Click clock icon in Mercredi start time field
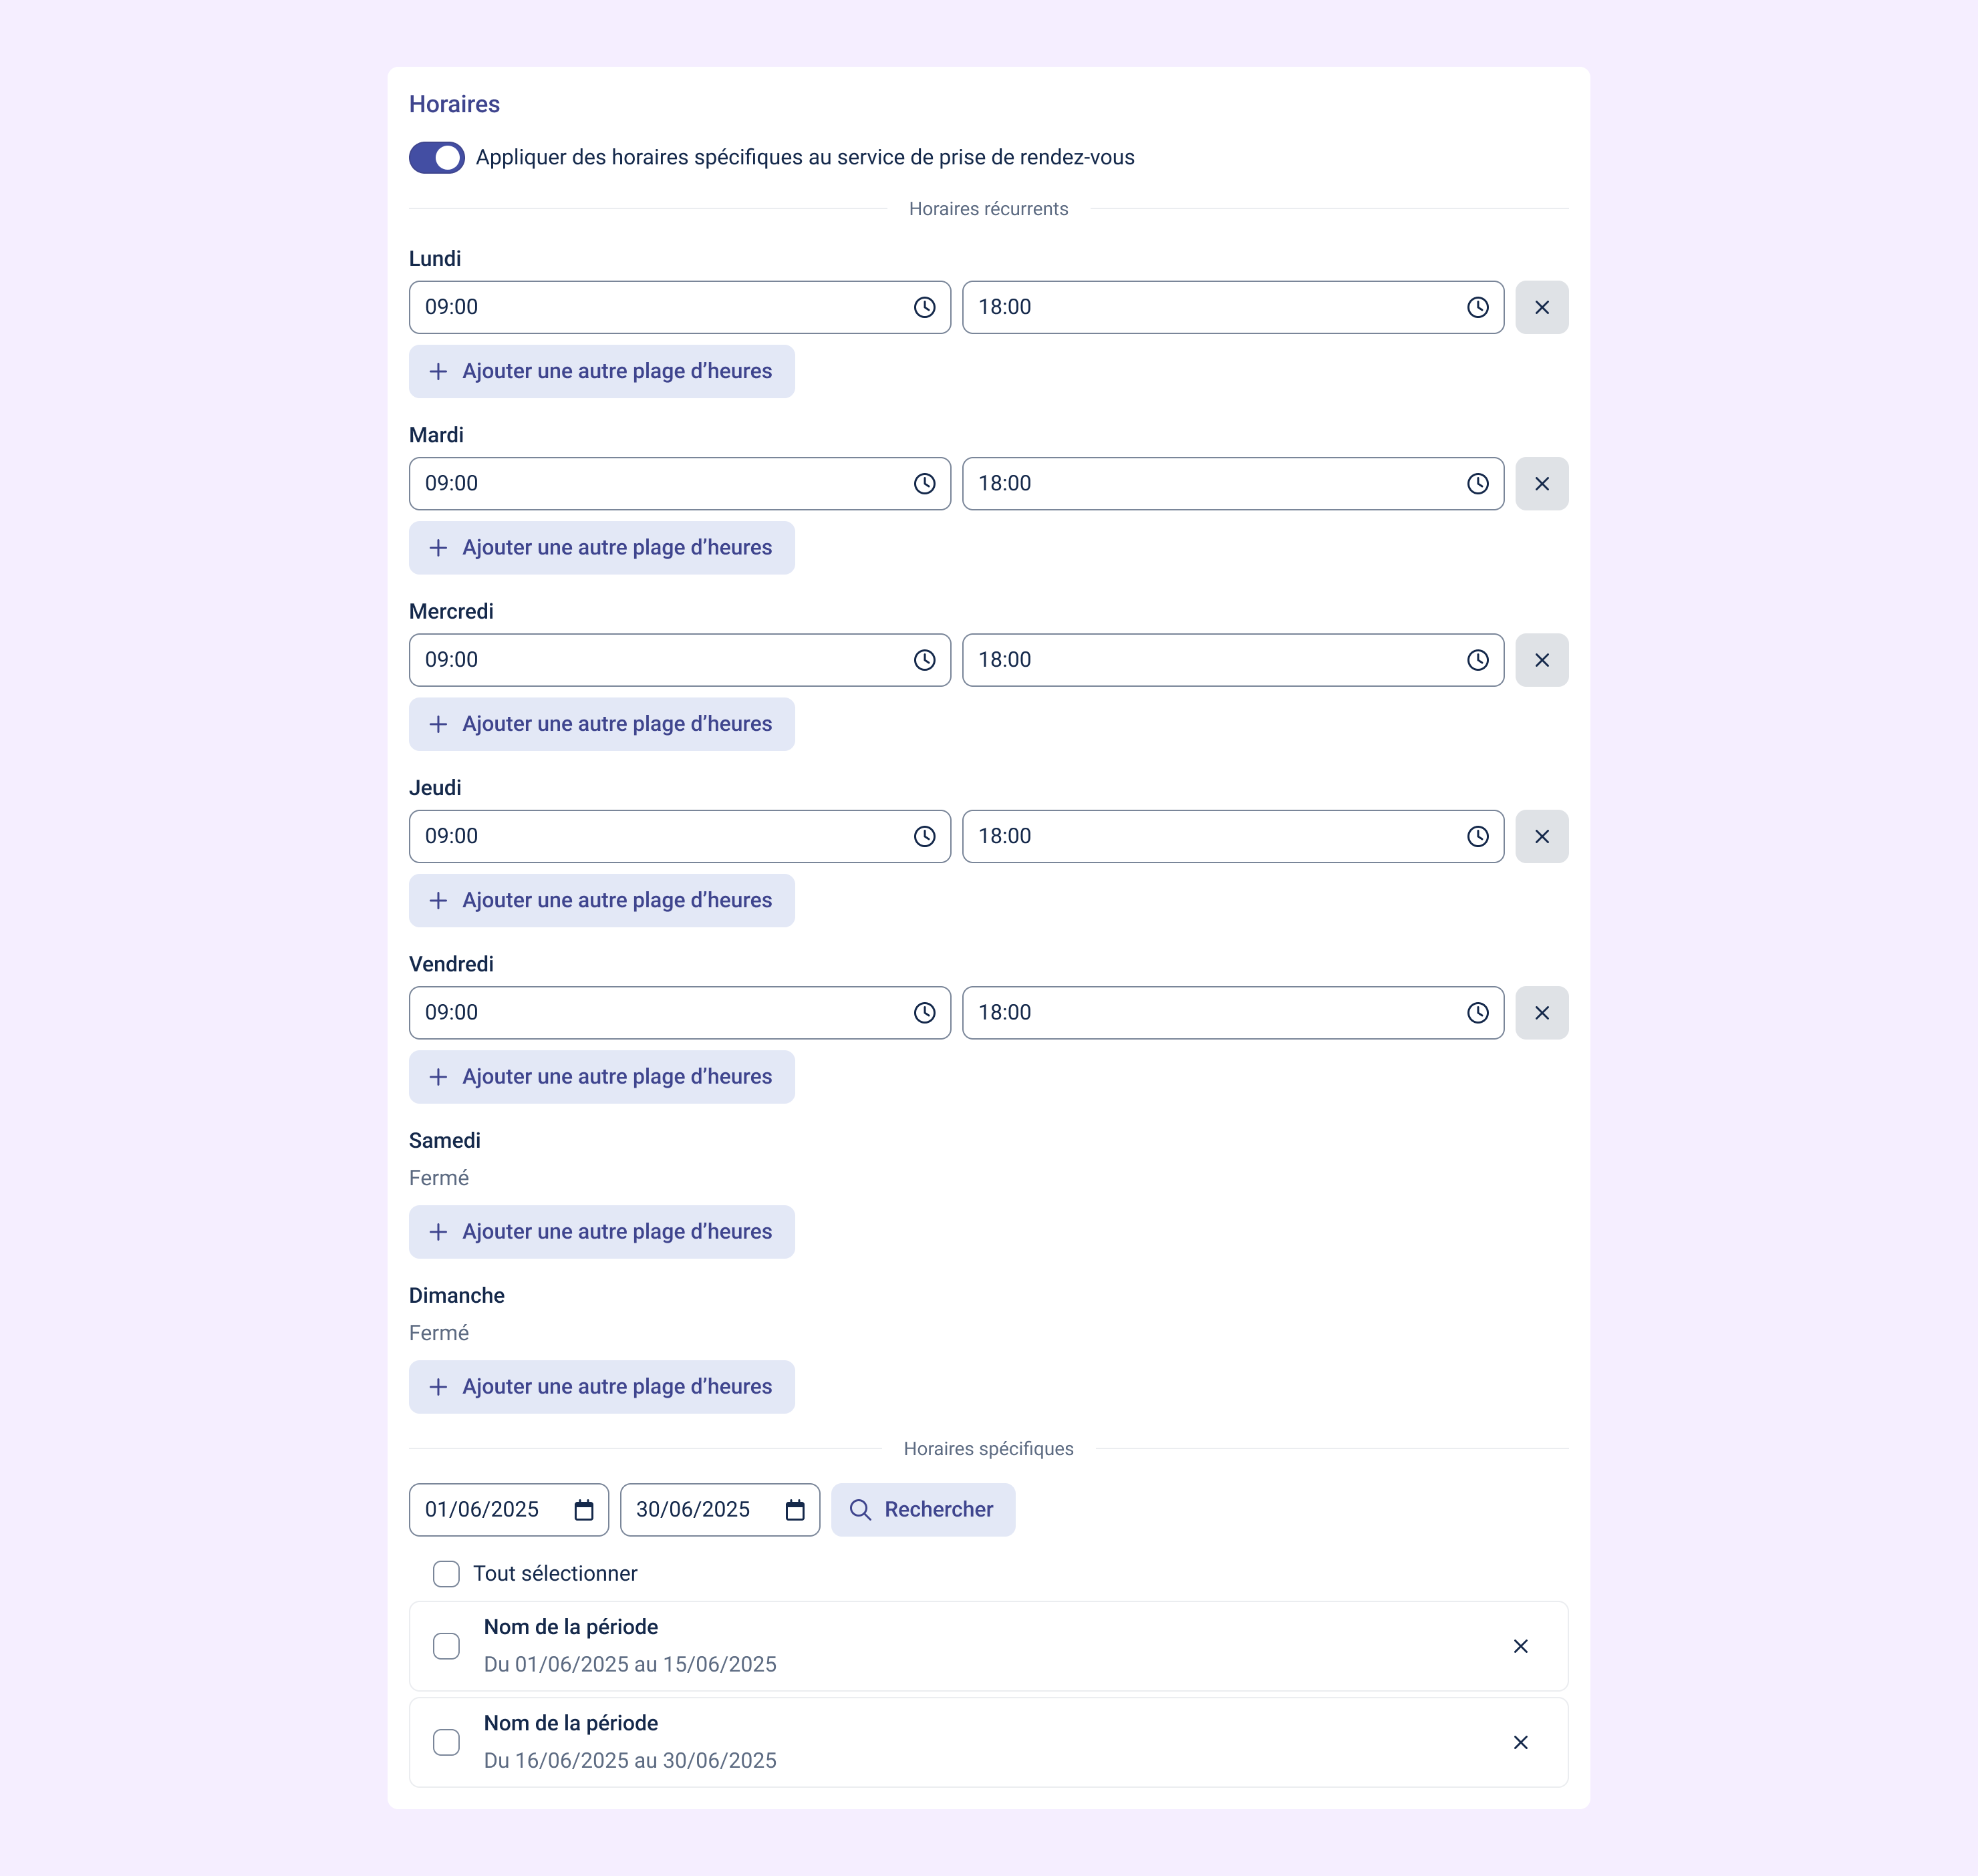1978x1876 pixels. 924,660
